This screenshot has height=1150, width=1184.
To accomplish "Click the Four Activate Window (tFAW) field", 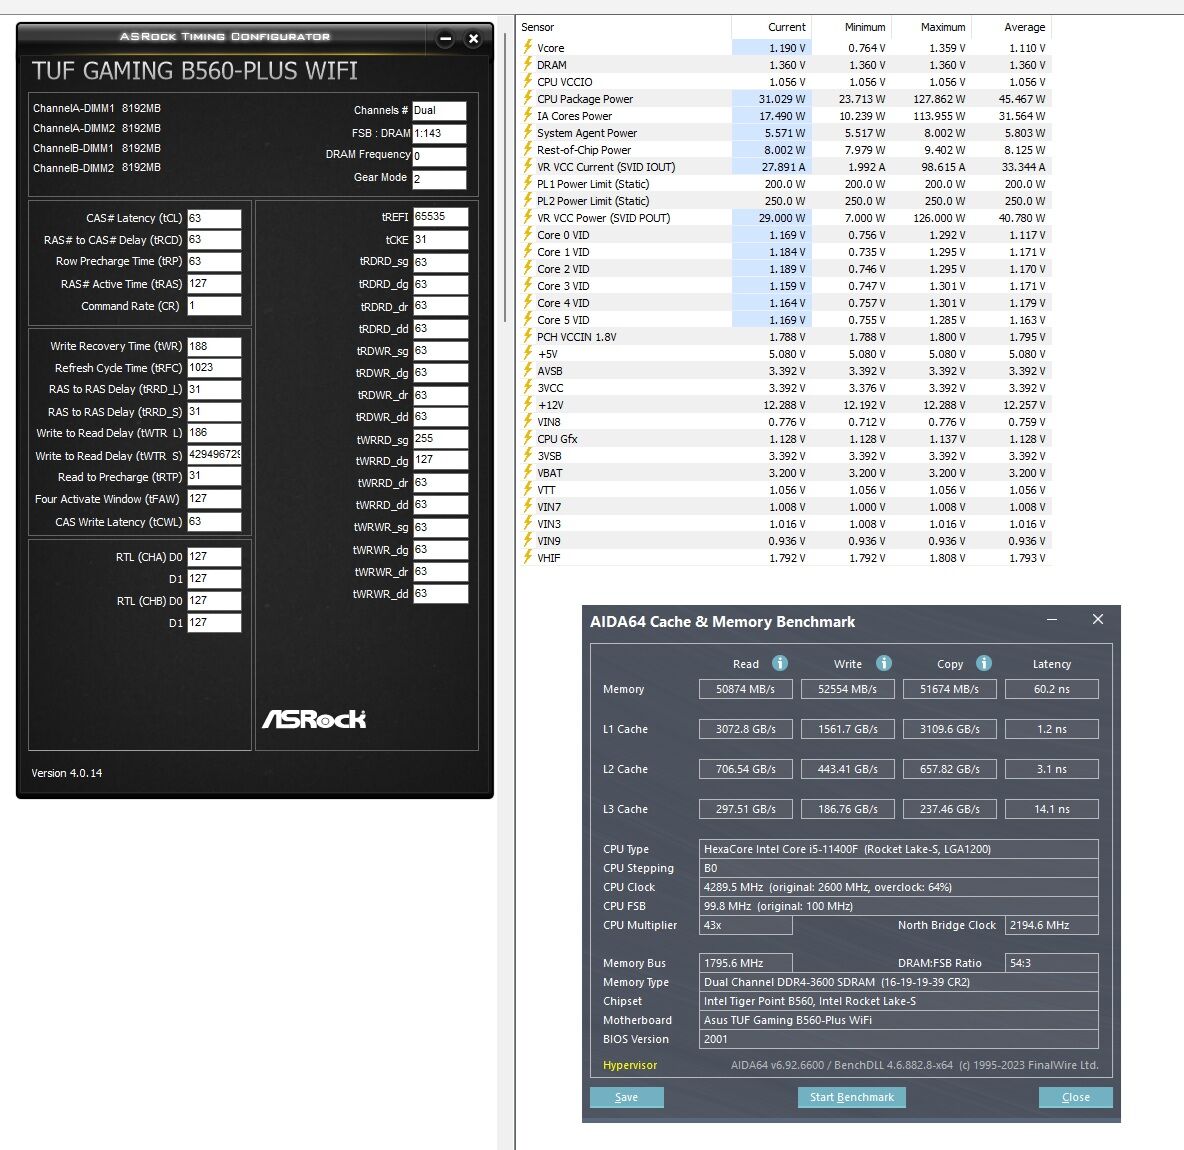I will [214, 498].
